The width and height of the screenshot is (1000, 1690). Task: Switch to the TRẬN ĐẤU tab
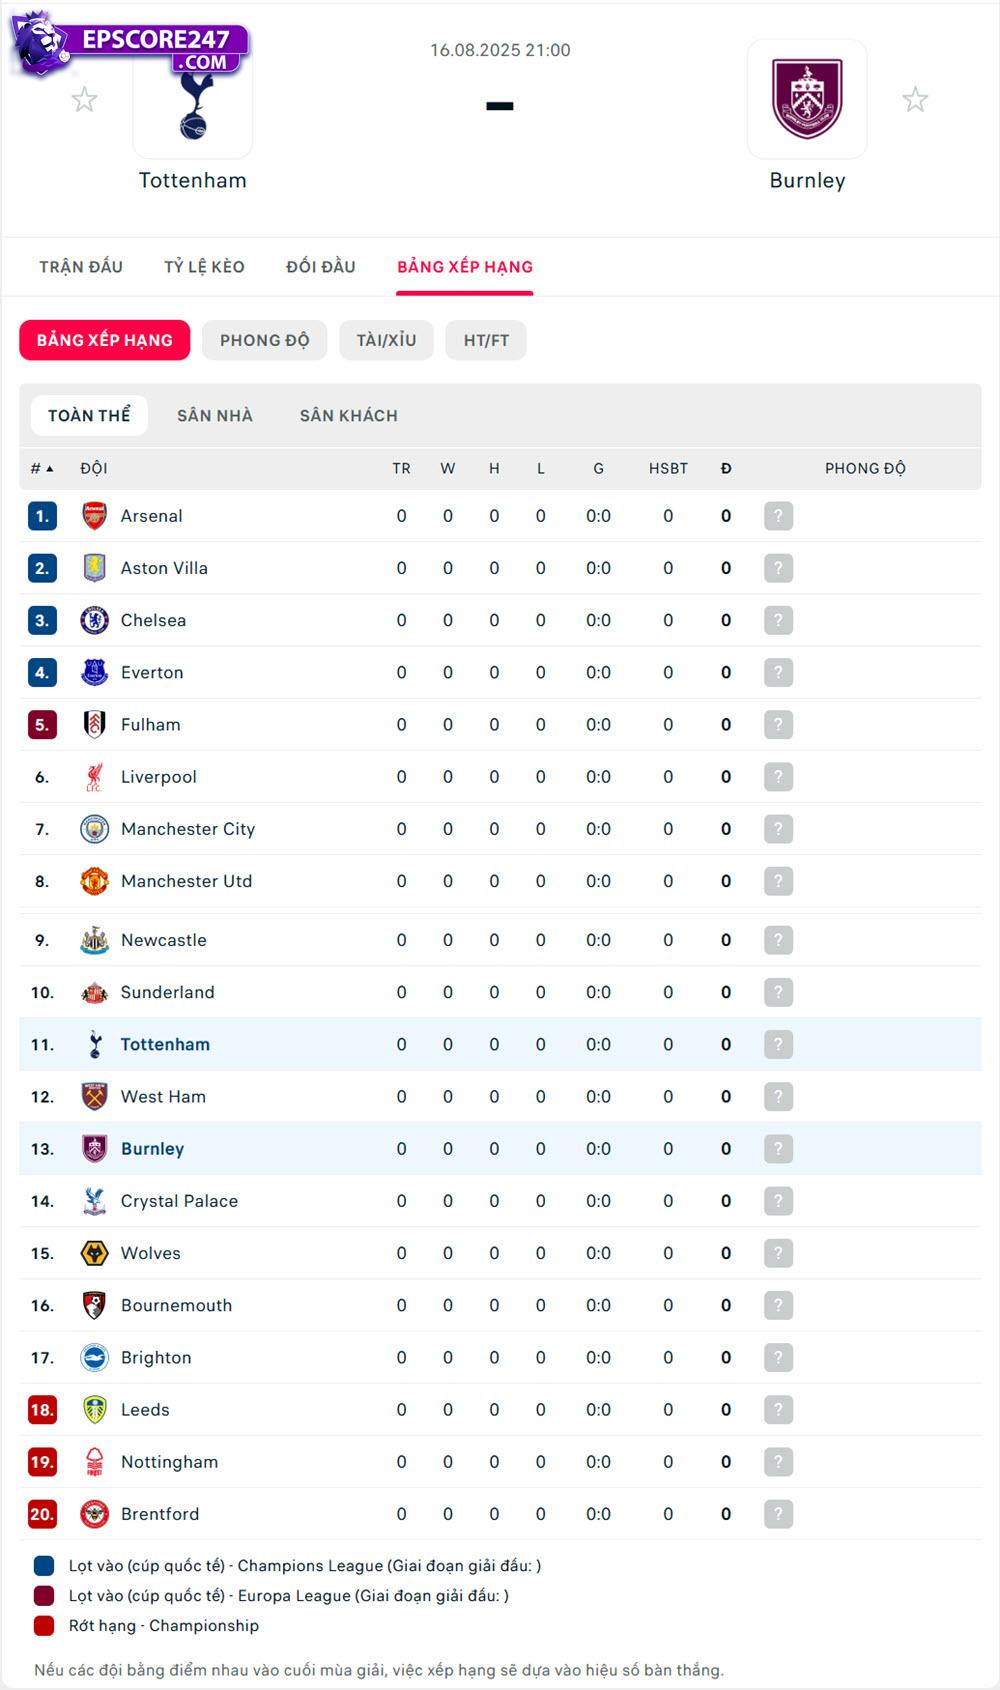81,267
